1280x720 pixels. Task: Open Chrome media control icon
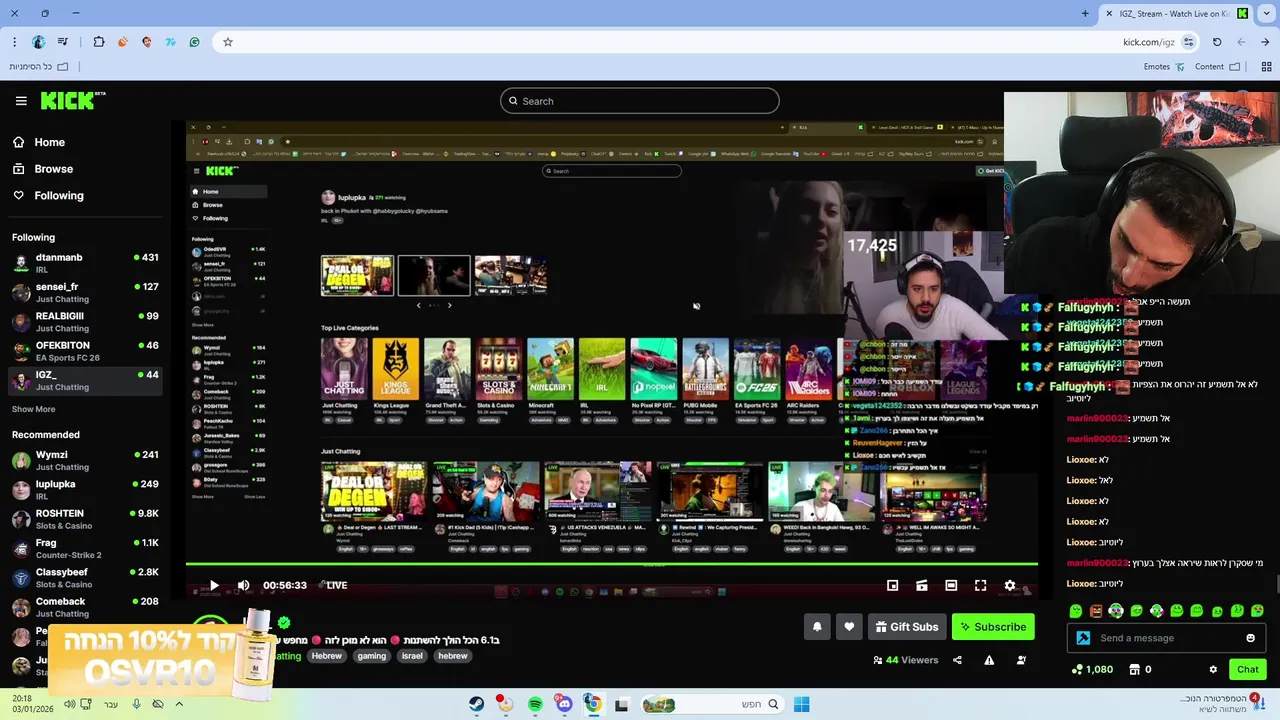[63, 42]
